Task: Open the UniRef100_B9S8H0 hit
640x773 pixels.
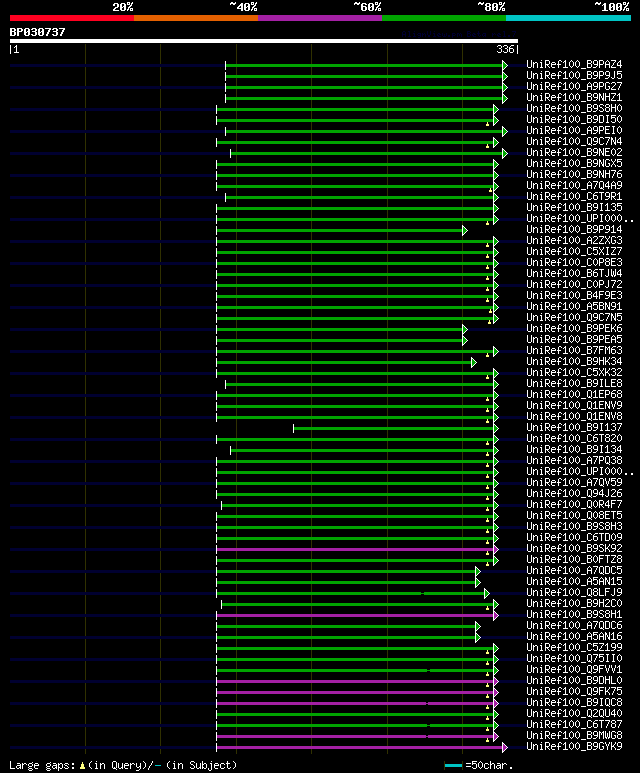Action: pos(574,108)
